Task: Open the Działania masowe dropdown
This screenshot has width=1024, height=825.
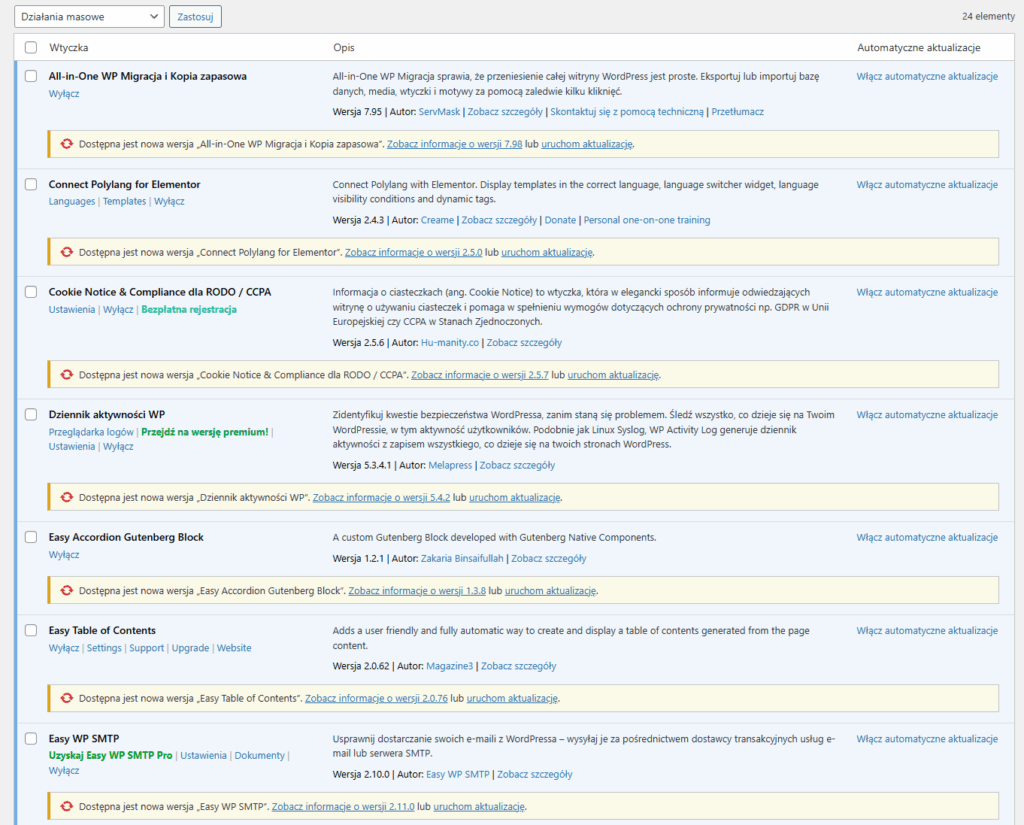Action: point(87,16)
